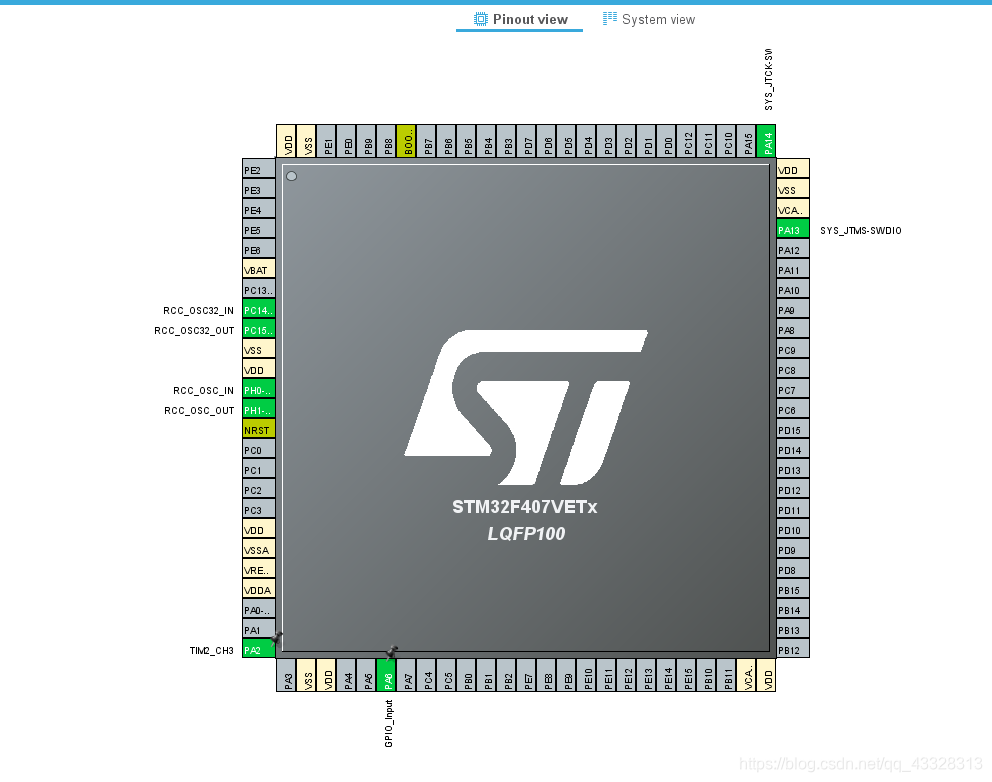This screenshot has width=992, height=782.
Task: Open available signals for pin PE2
Action: pos(257,168)
